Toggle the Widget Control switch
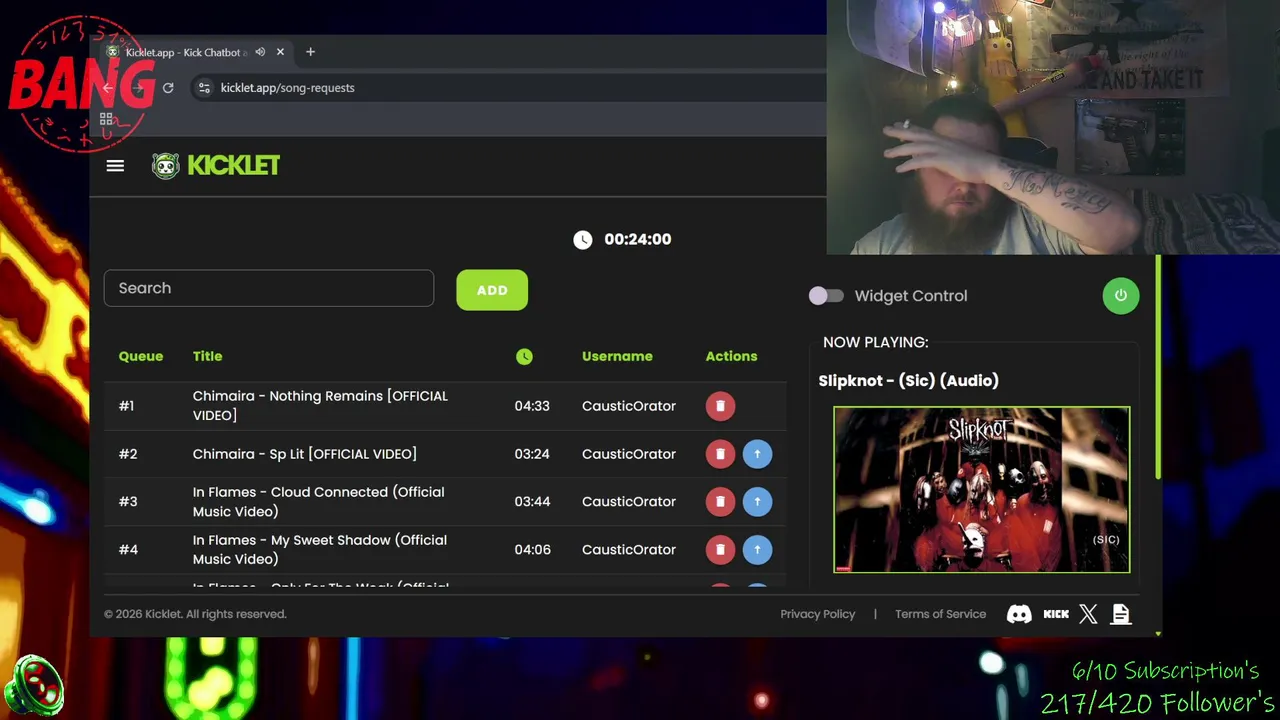This screenshot has height=720, width=1280. pos(826,296)
